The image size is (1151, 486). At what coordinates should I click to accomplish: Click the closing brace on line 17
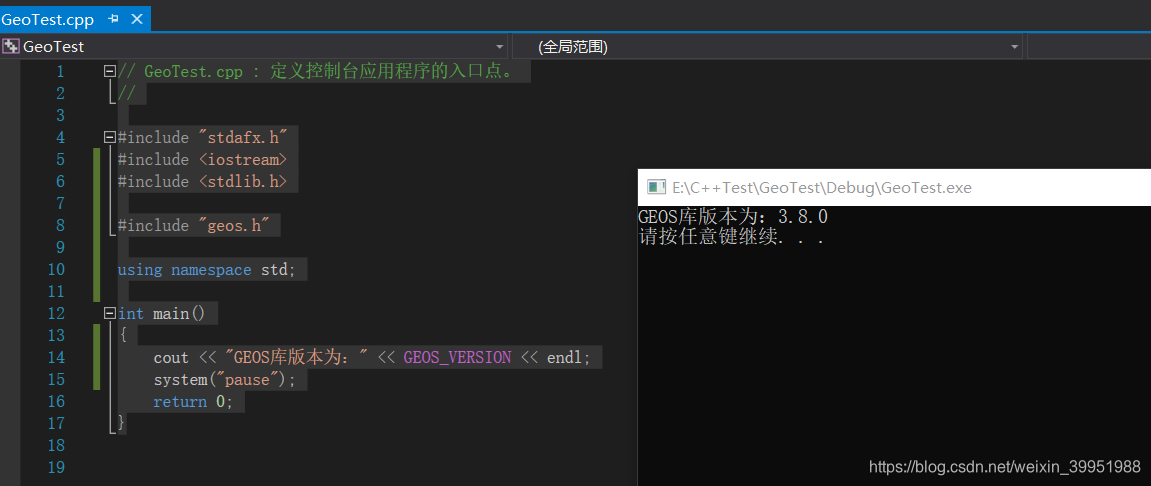pos(121,423)
